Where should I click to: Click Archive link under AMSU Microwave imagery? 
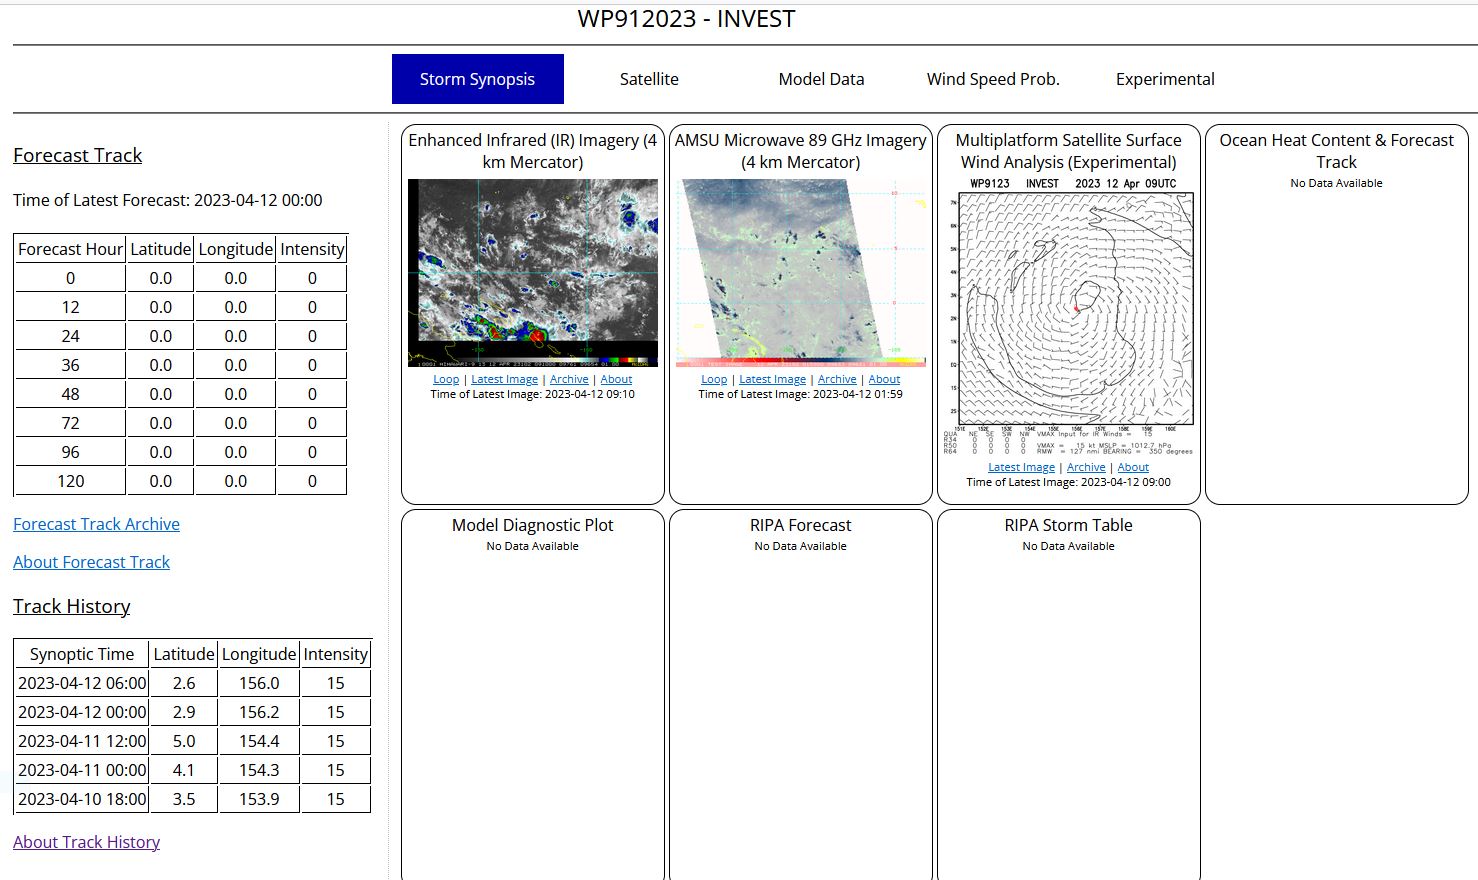(837, 380)
